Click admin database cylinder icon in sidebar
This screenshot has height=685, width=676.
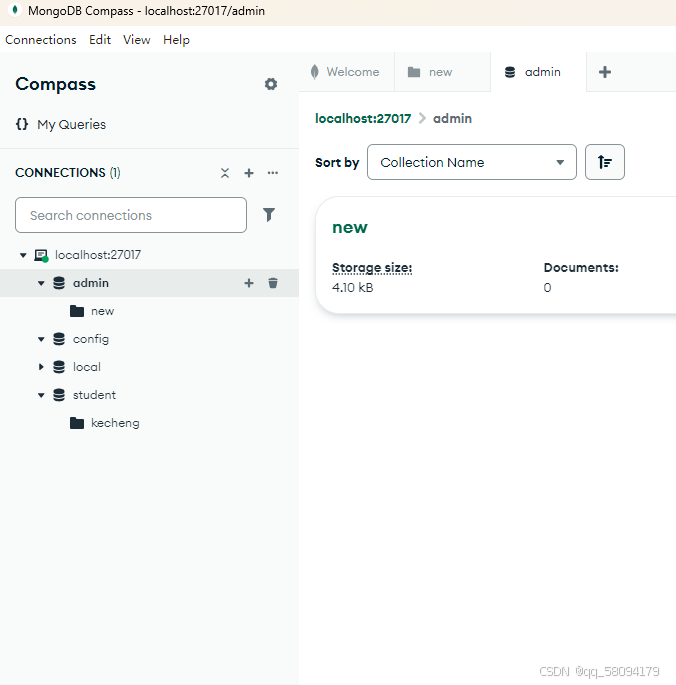coord(59,283)
